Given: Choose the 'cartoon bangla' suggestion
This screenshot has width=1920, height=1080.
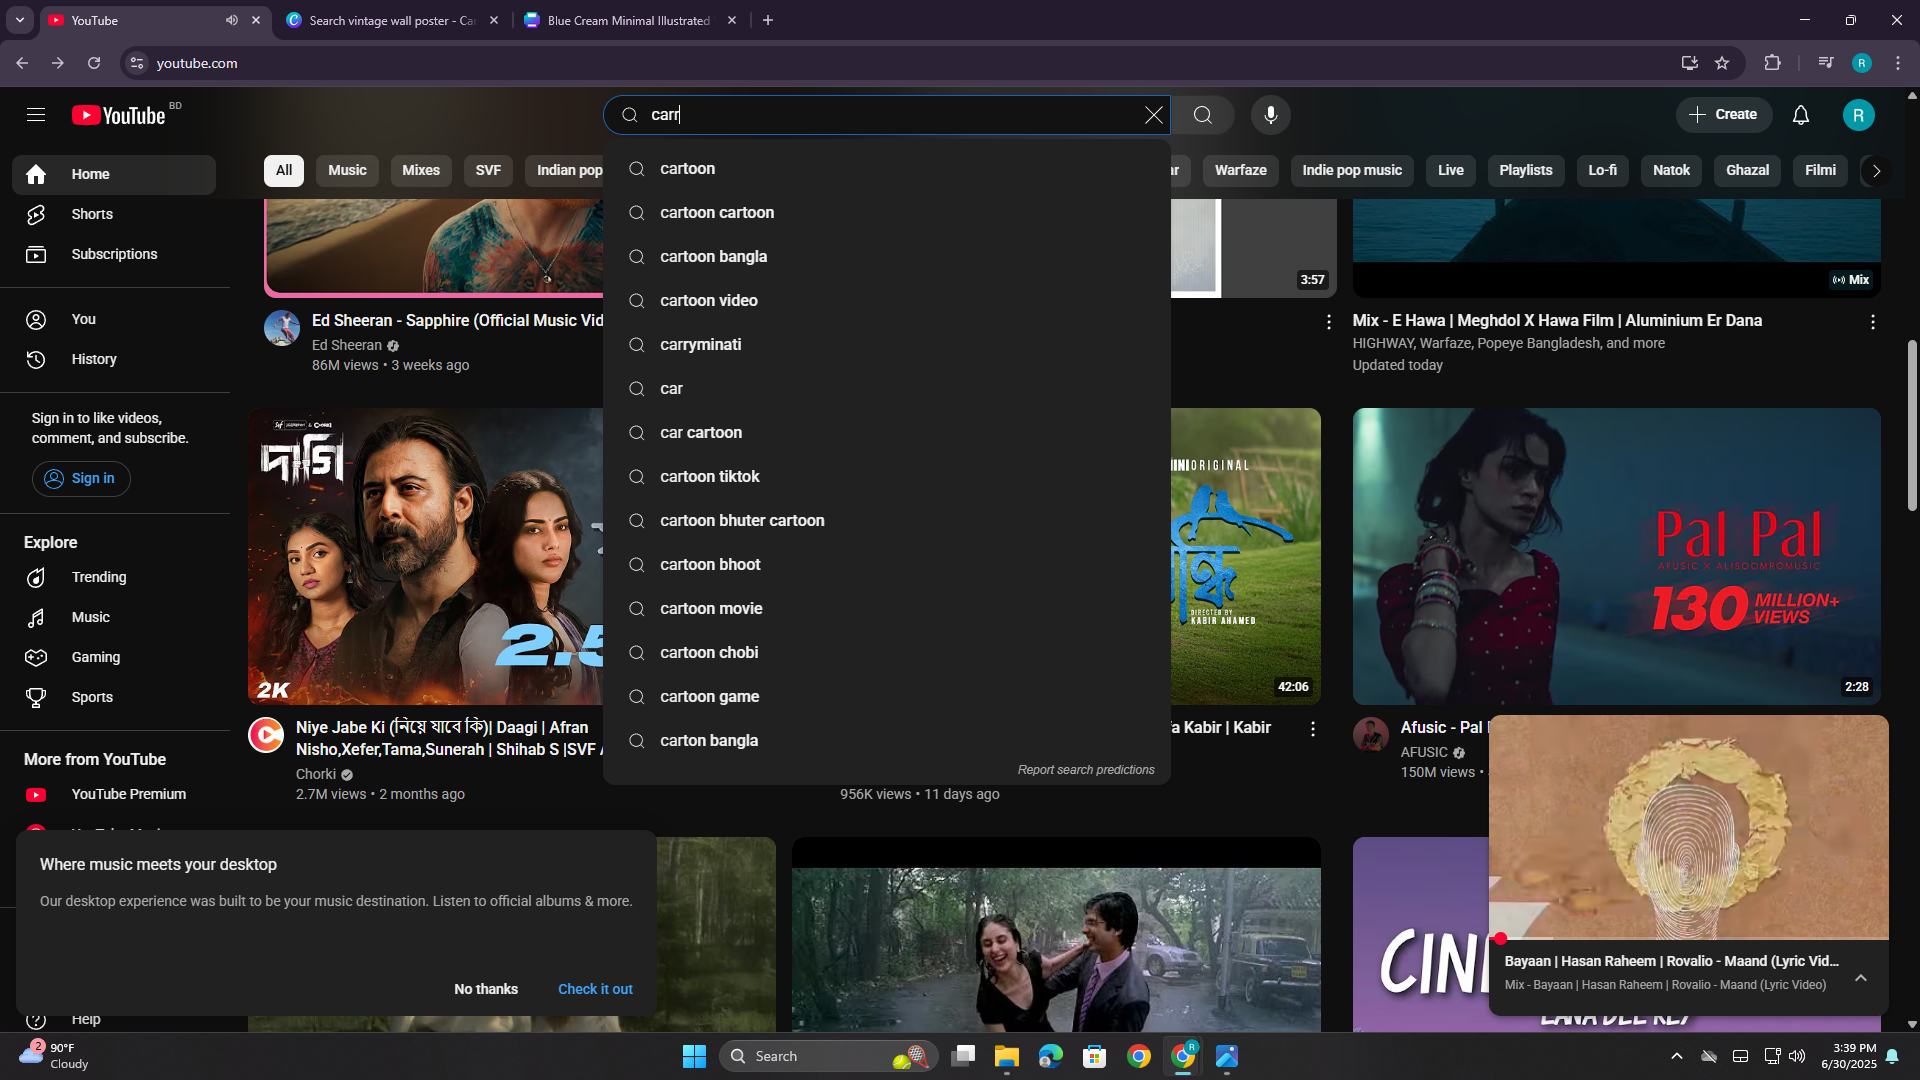Looking at the screenshot, I should (x=887, y=256).
